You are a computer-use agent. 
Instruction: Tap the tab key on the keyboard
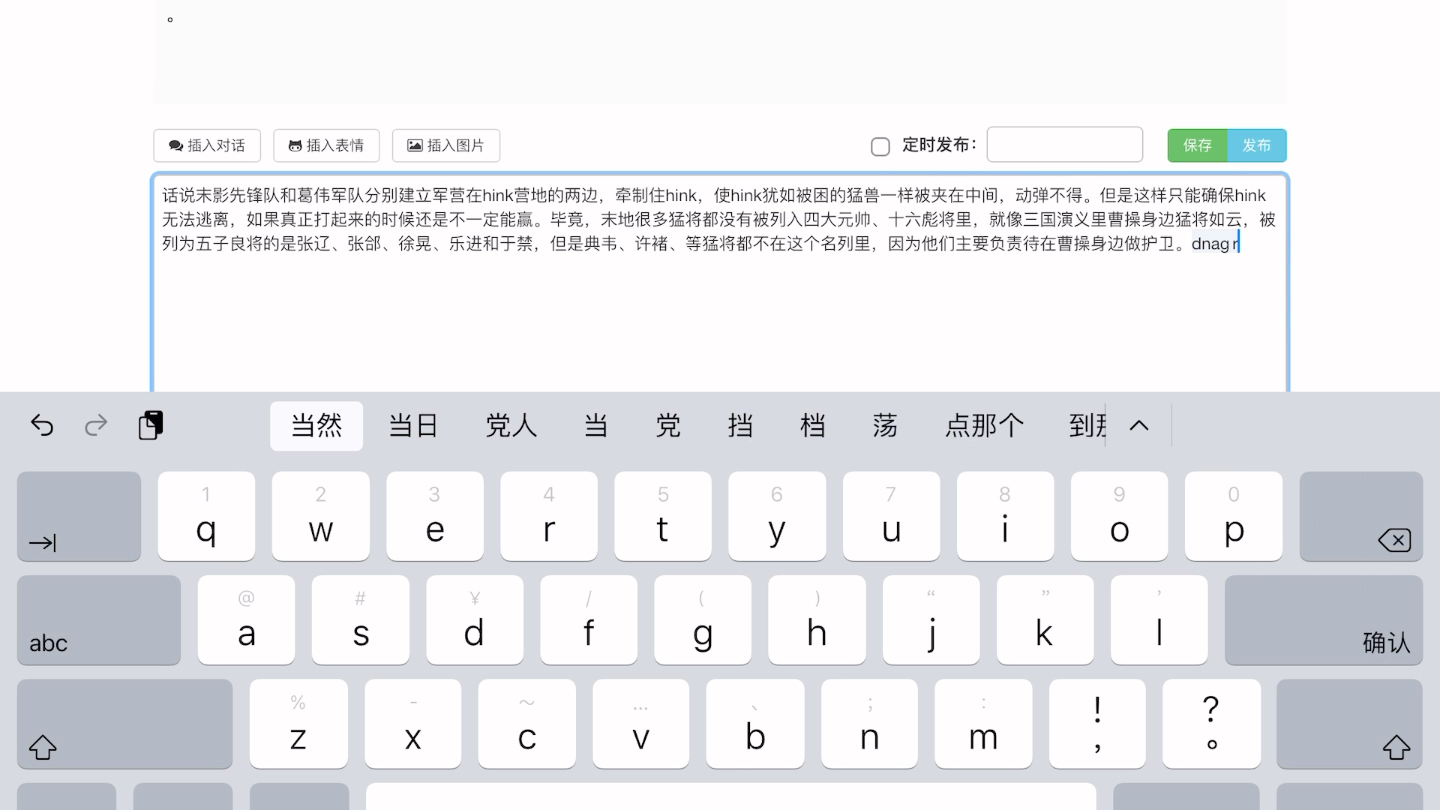click(x=79, y=516)
